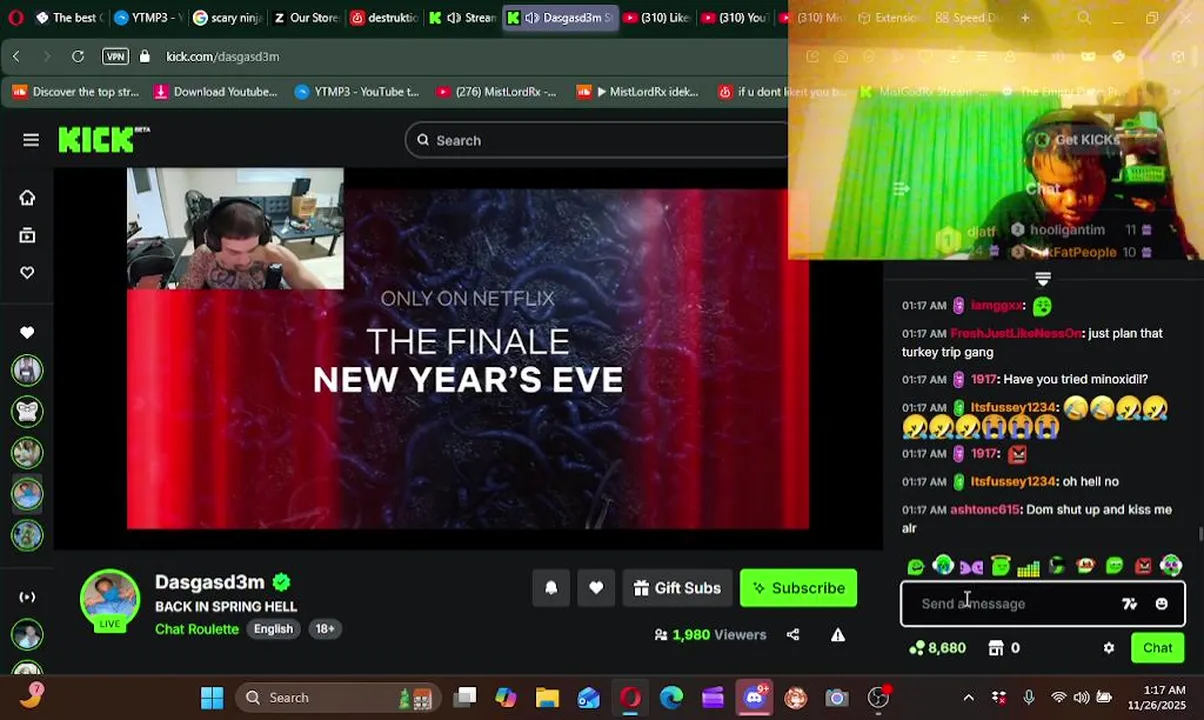Open YTMP3 - YouTube t... bookmark
Screen dimensions: 1204x720
point(357,92)
